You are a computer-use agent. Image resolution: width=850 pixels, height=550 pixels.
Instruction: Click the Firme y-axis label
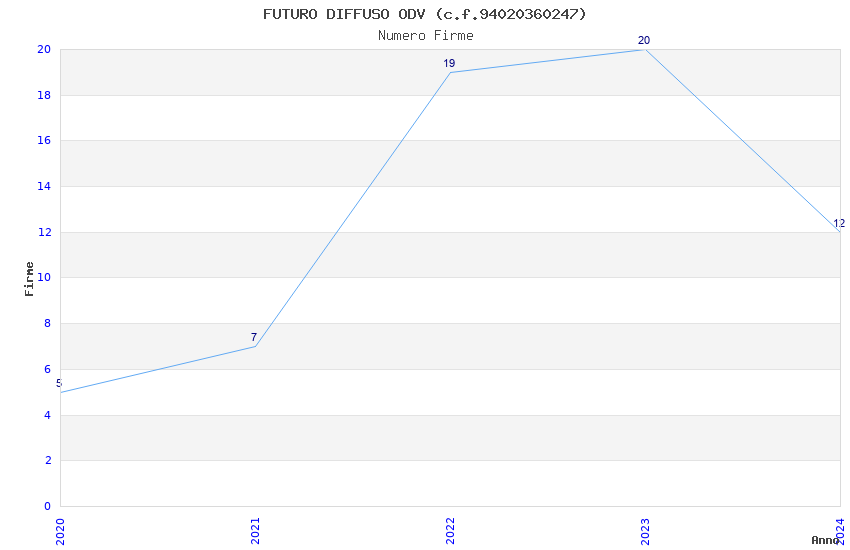[29, 278]
